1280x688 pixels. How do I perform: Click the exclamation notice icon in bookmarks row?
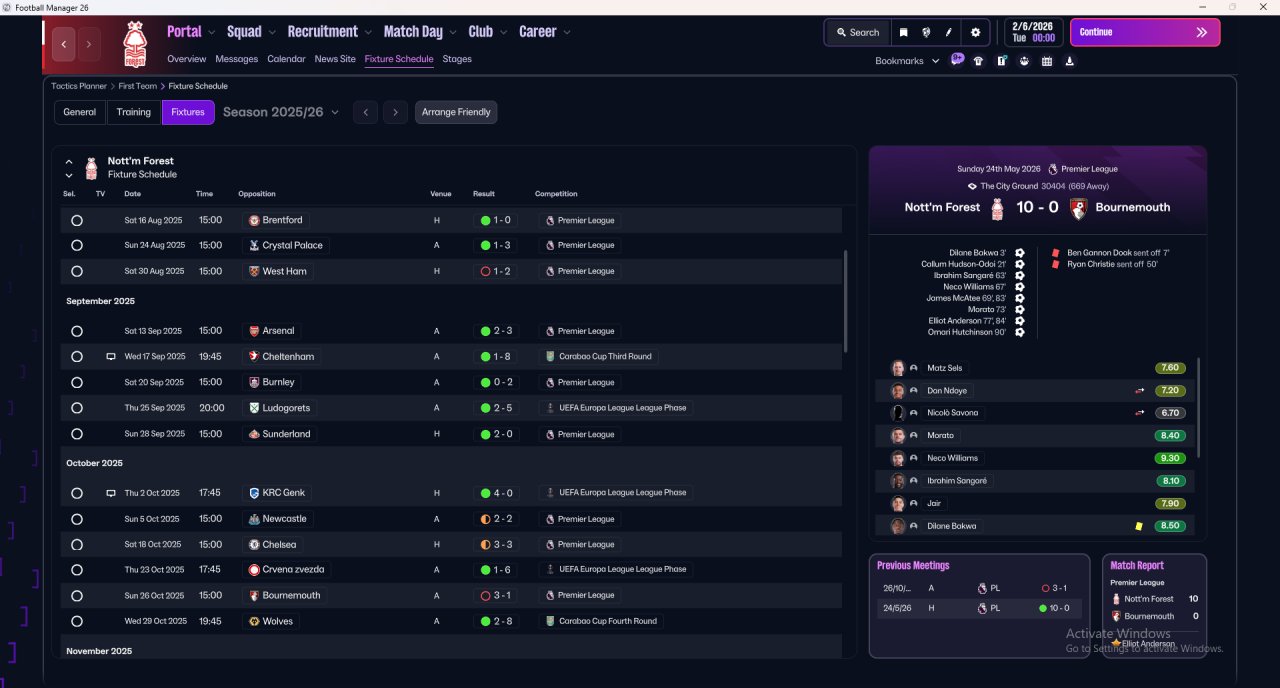pos(1001,61)
